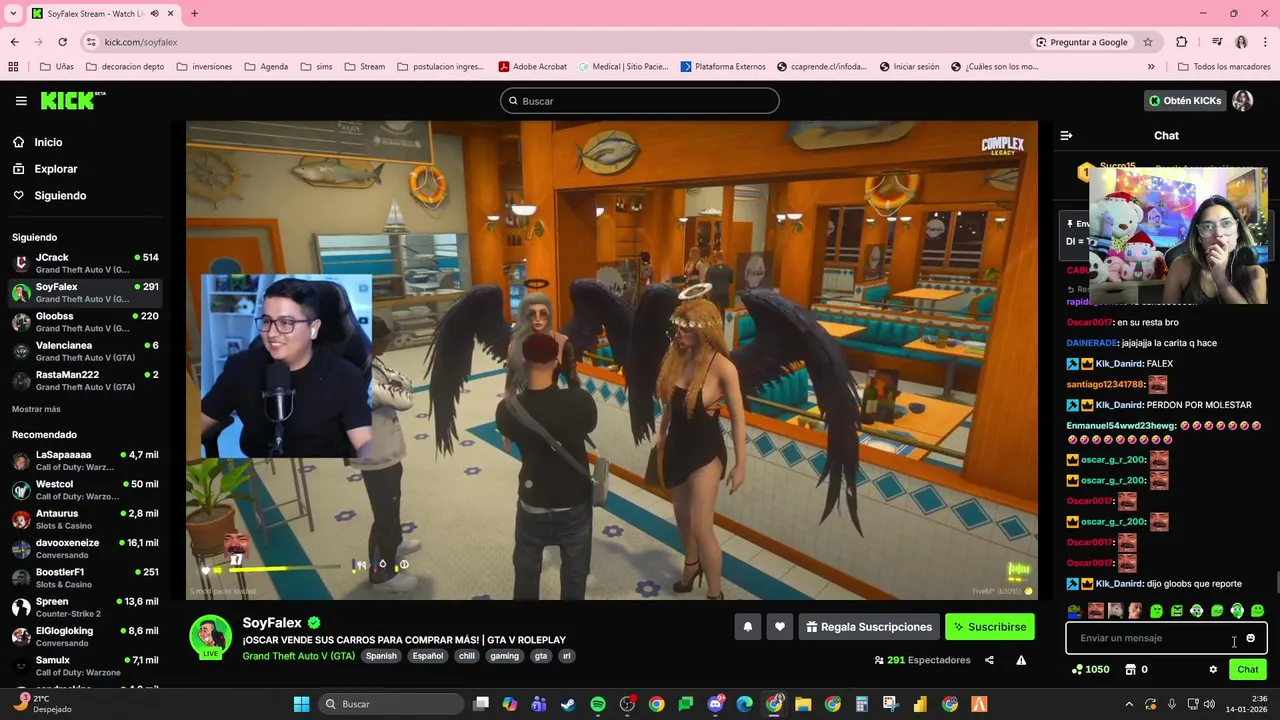Open LaSapaaaaa recommended channel
Image resolution: width=1280 pixels, height=720 pixels.
(x=85, y=460)
